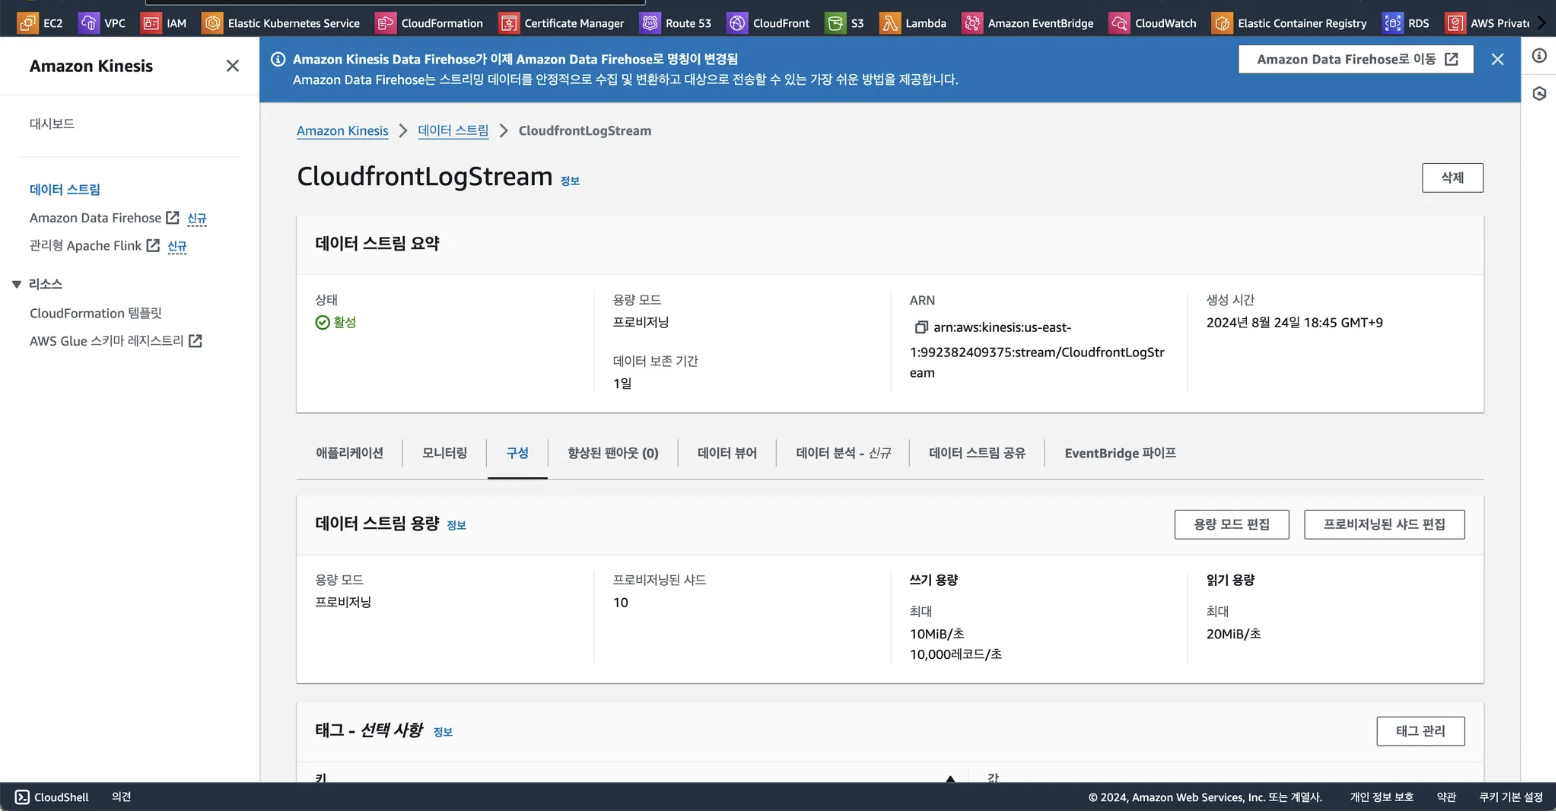Open 개인 정보 보호 footer link
The width and height of the screenshot is (1556, 812).
coord(1382,797)
